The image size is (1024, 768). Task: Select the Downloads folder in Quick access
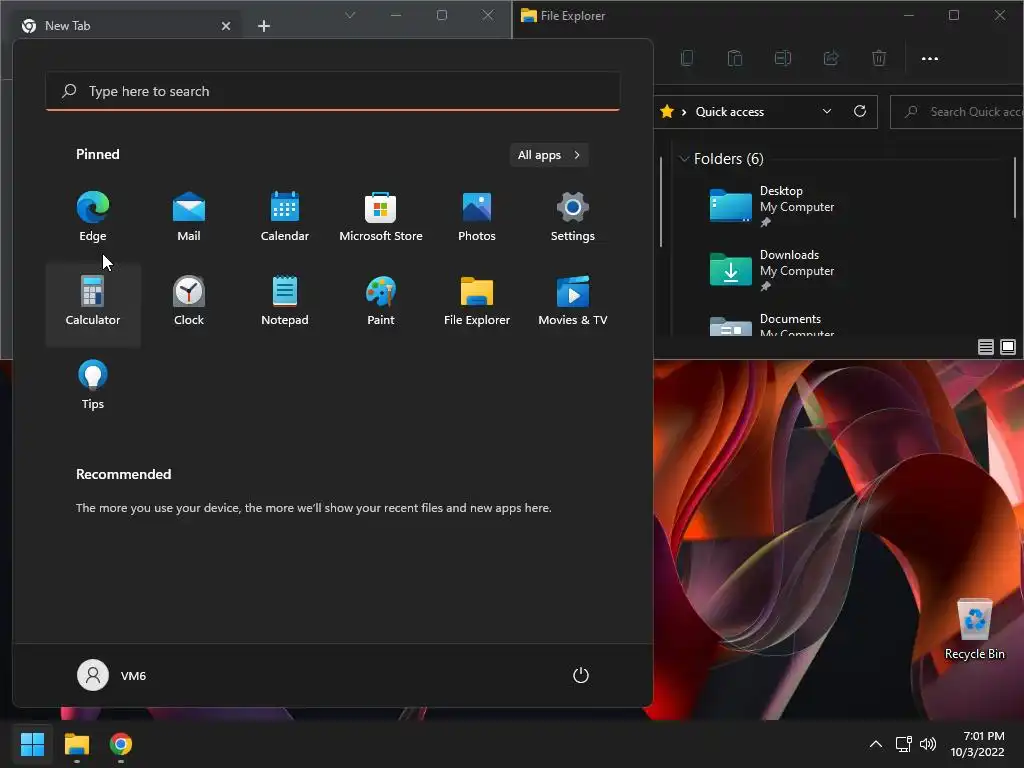773,271
